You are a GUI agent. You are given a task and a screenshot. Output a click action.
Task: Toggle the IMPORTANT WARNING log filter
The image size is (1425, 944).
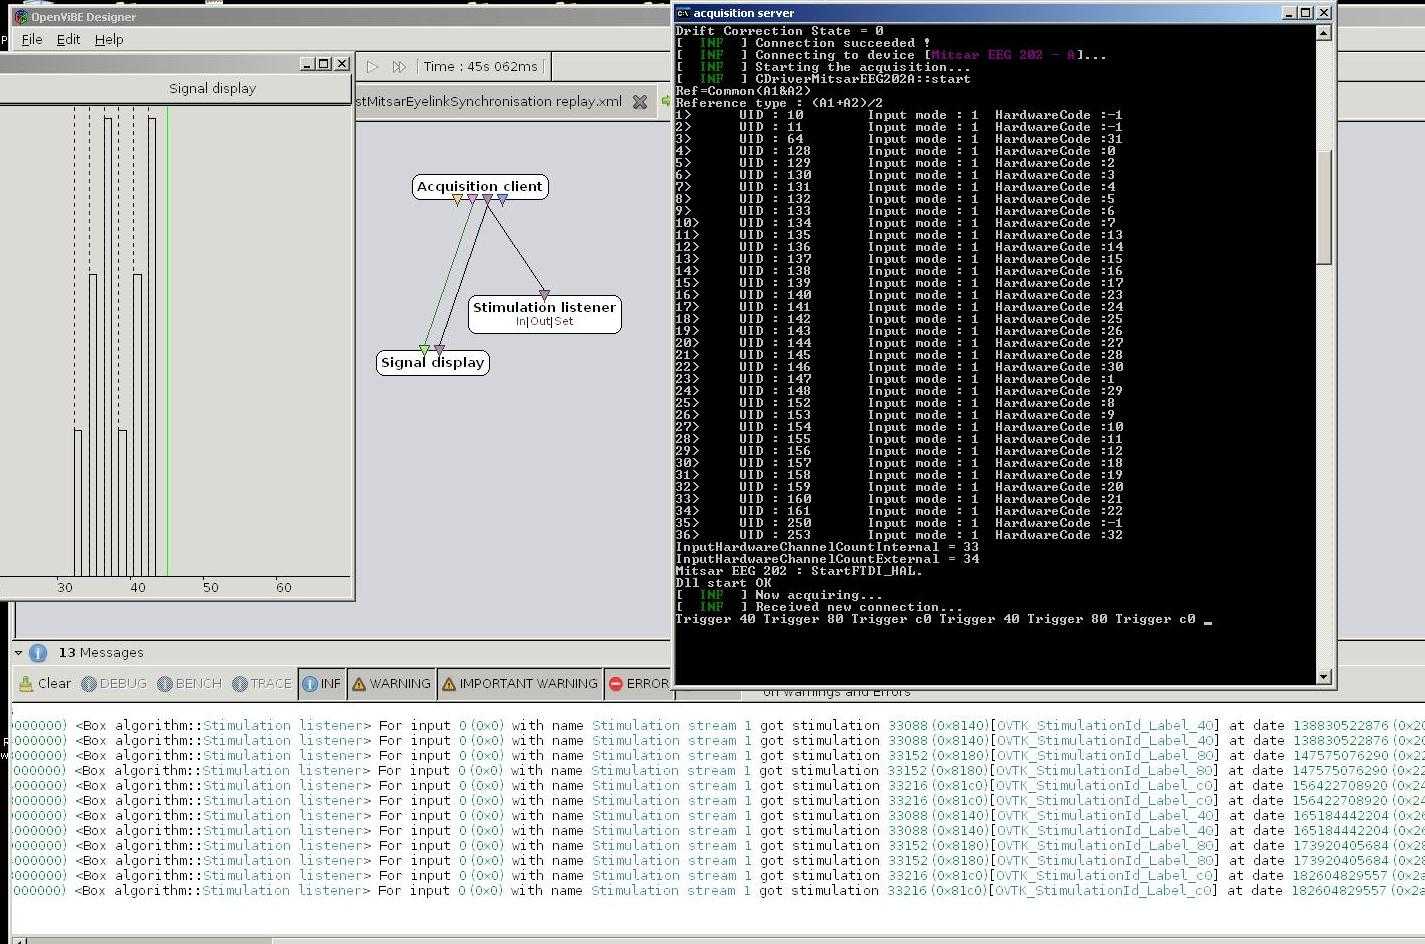pos(520,684)
